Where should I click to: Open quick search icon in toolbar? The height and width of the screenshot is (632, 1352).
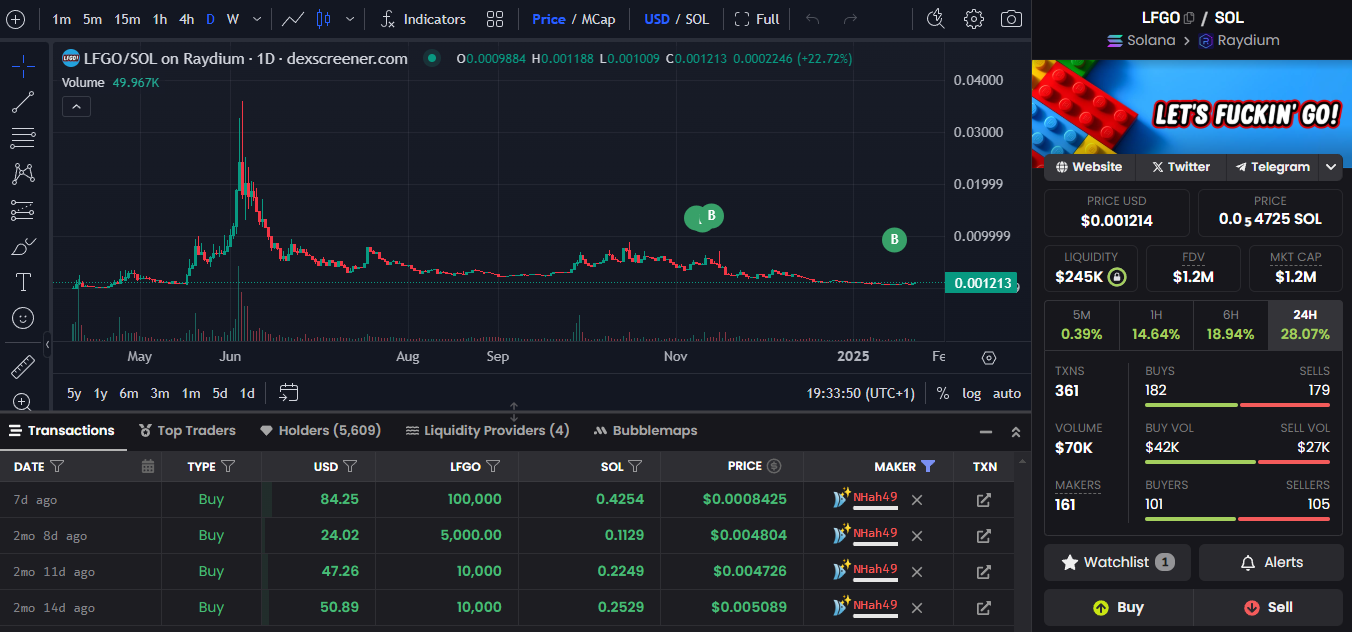pyautogui.click(x=935, y=19)
